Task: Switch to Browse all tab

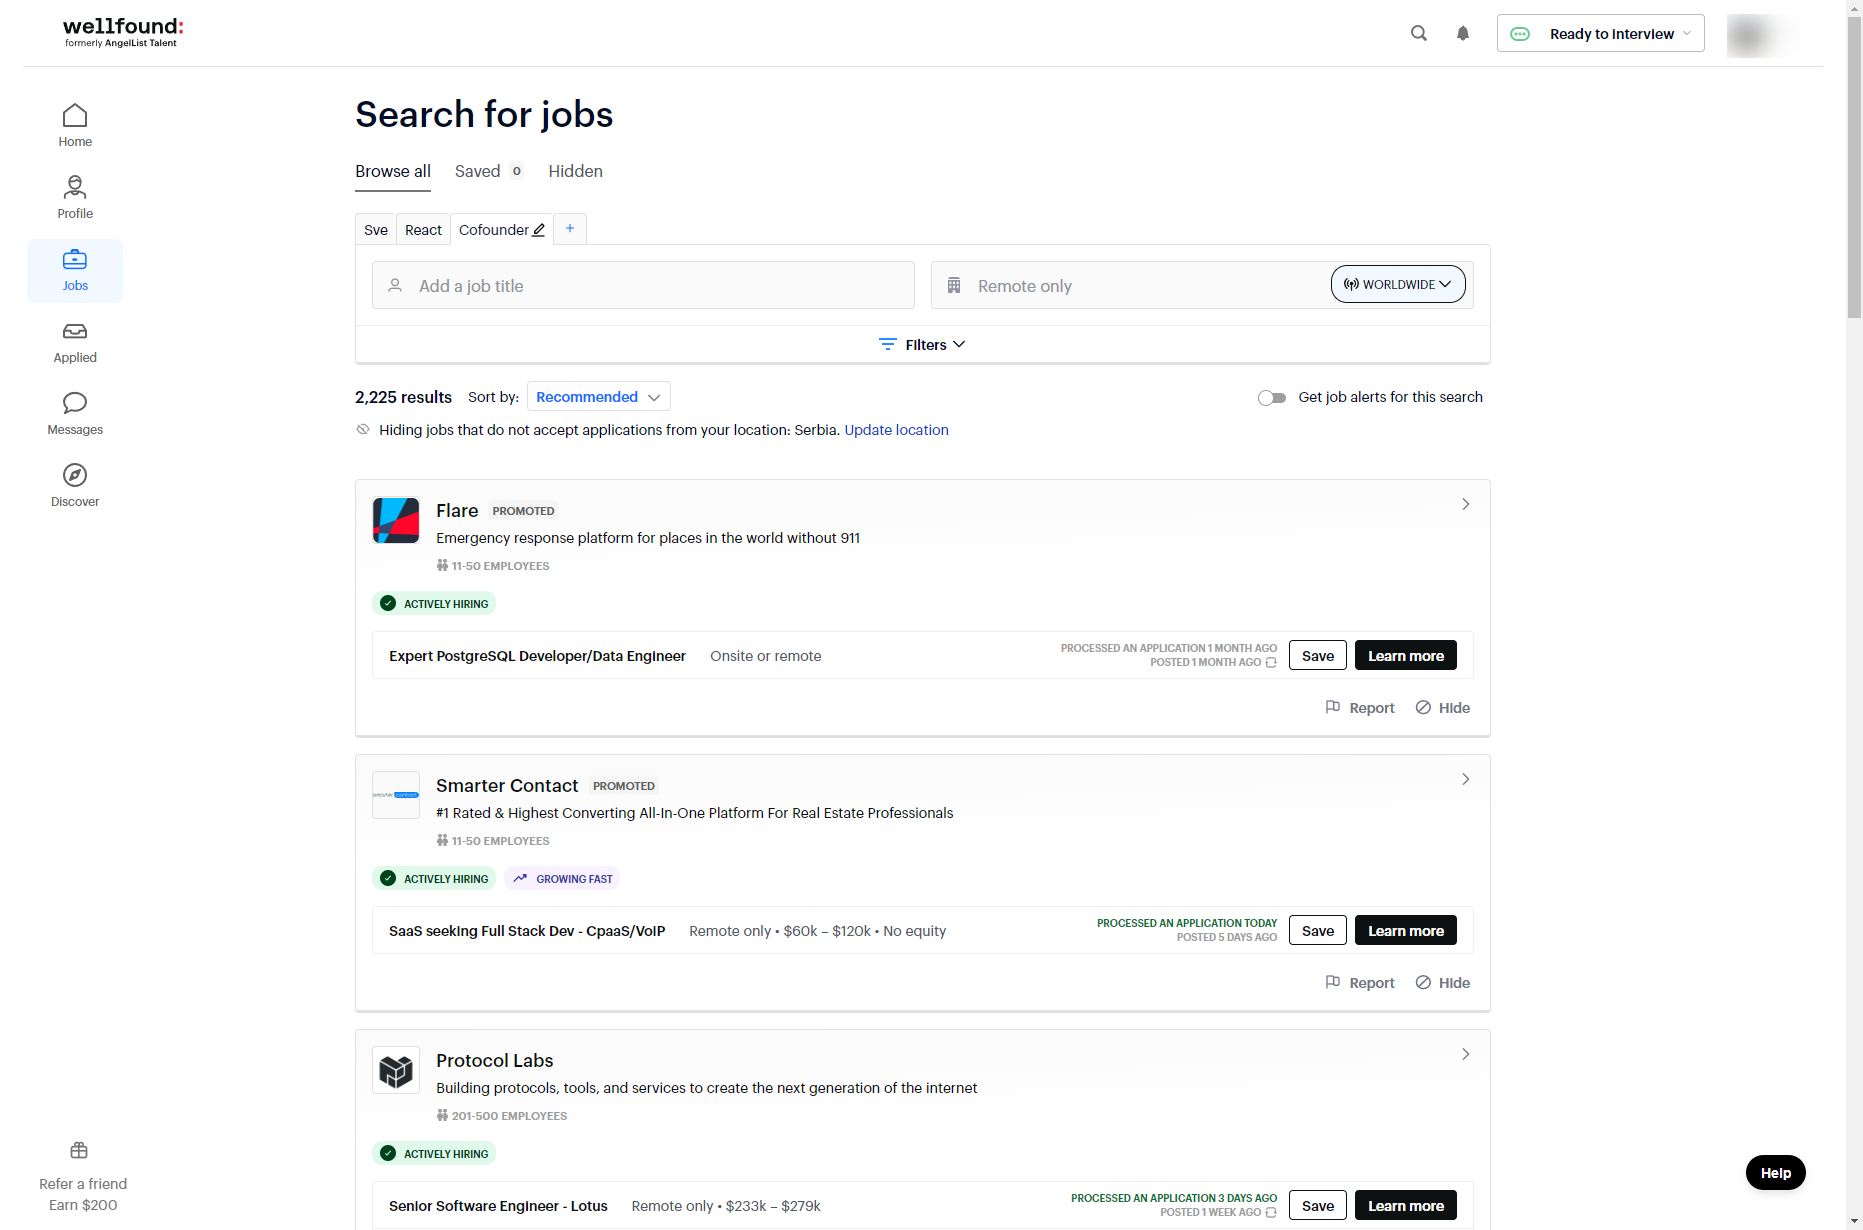Action: [x=393, y=171]
